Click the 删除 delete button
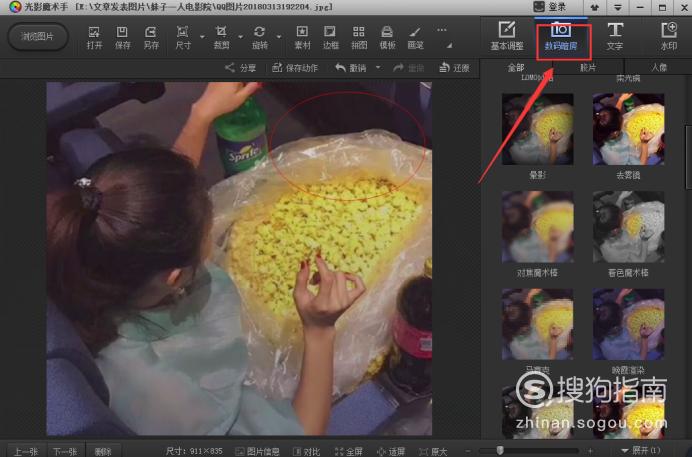Screen dimensions: 692x457 103,451
